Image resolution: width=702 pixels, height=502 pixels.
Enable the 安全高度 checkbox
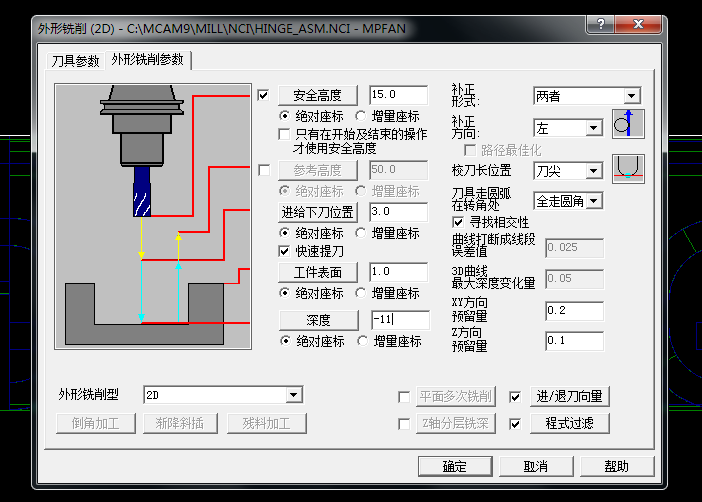coord(263,95)
